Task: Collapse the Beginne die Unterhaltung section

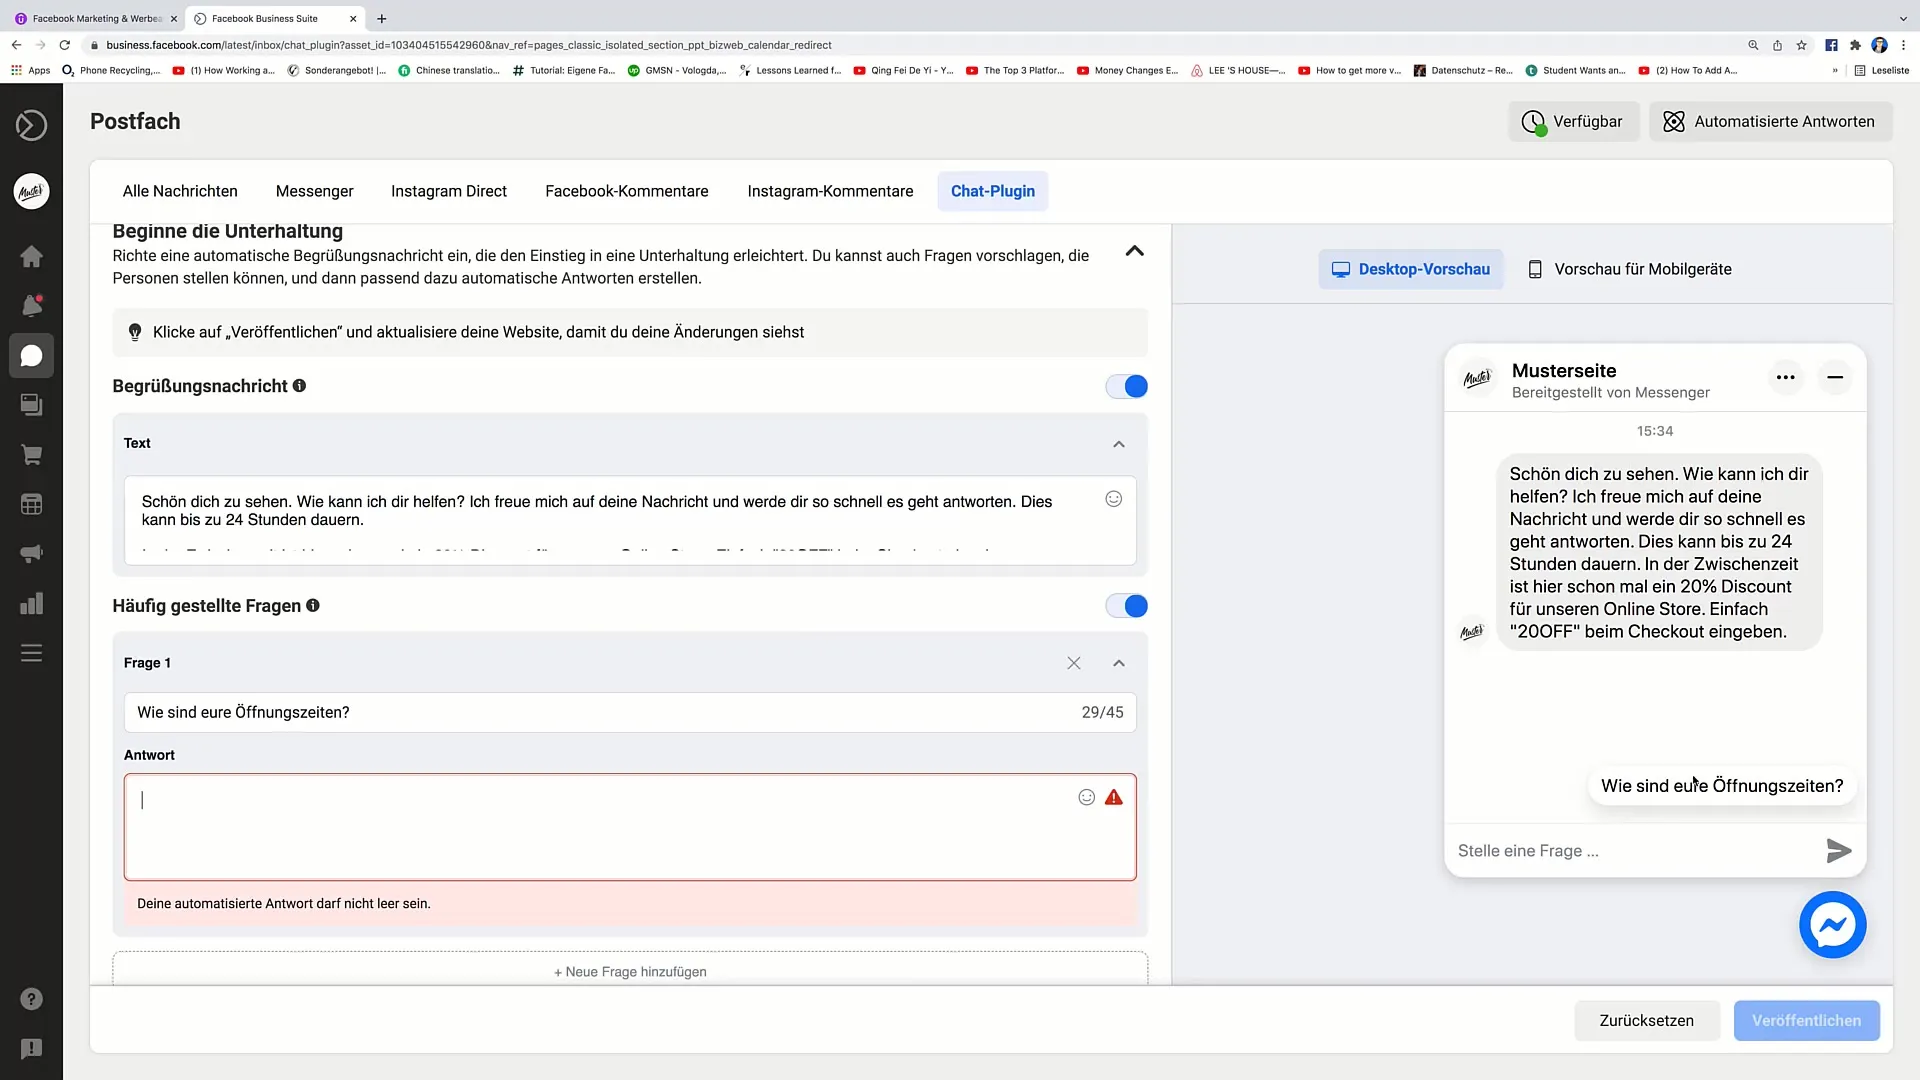Action: coord(1134,251)
